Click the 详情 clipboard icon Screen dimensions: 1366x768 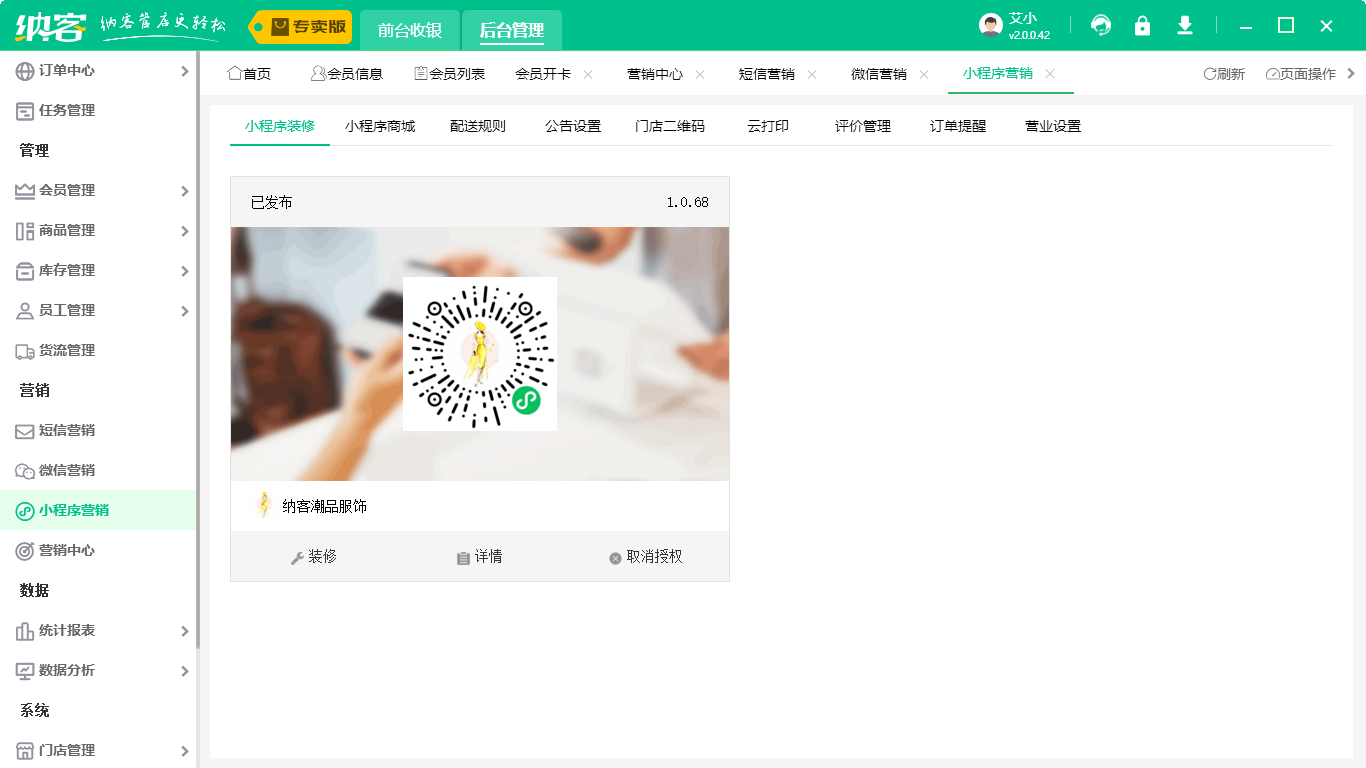pos(463,558)
